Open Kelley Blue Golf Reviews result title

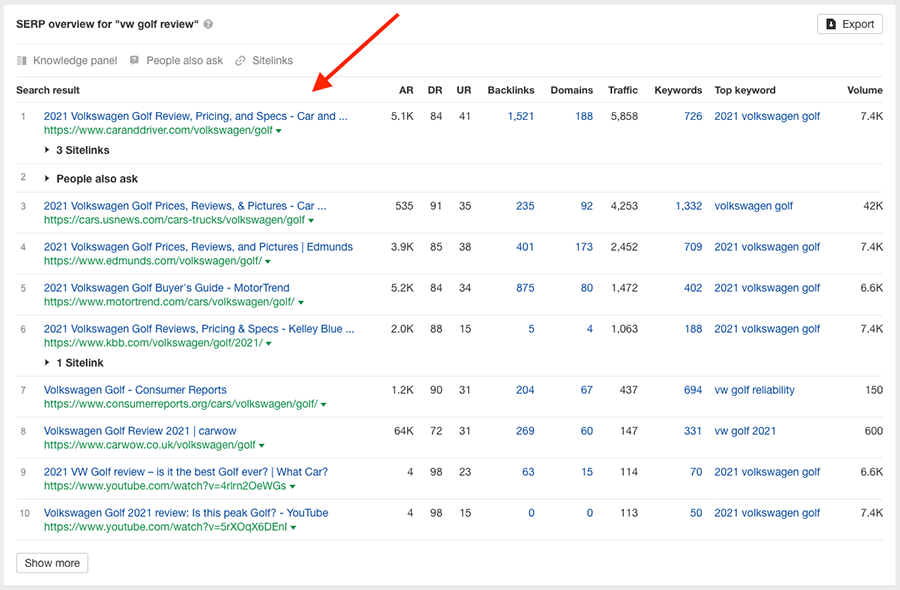199,329
